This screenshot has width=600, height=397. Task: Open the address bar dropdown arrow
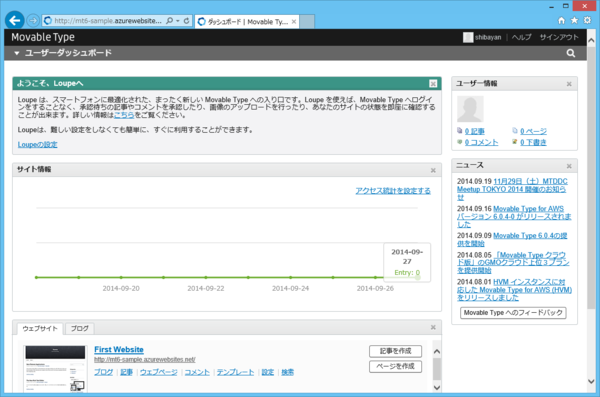pyautogui.click(x=178, y=21)
